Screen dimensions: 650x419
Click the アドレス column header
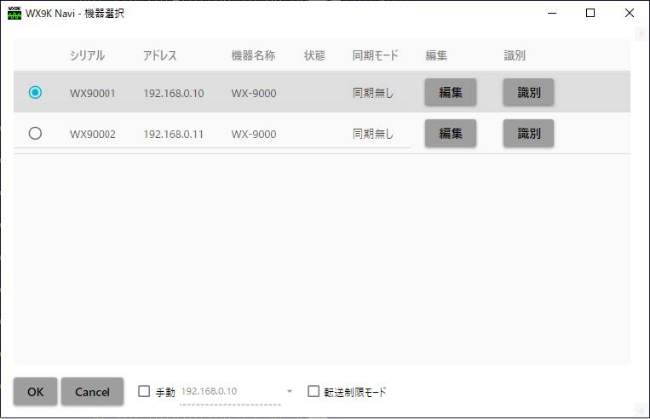(x=160, y=55)
